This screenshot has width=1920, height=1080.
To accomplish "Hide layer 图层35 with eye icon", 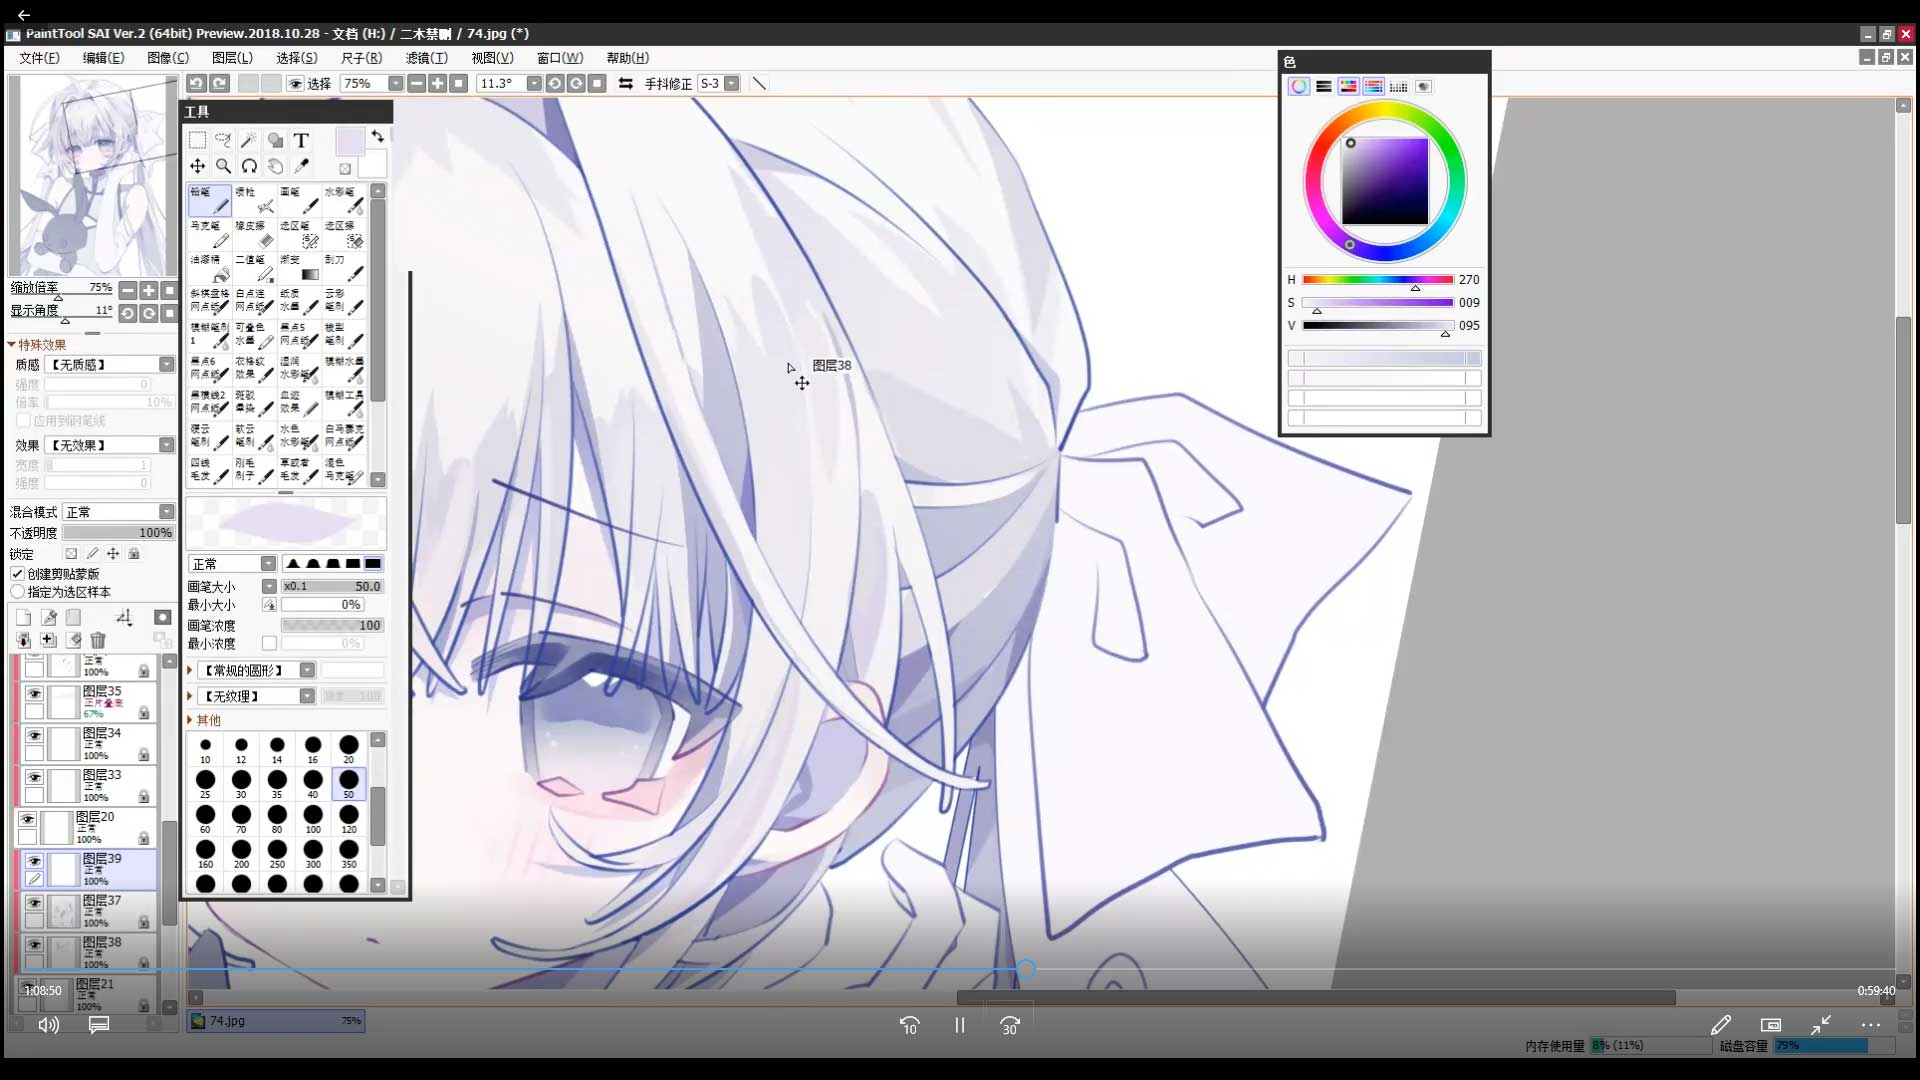I will coord(34,693).
